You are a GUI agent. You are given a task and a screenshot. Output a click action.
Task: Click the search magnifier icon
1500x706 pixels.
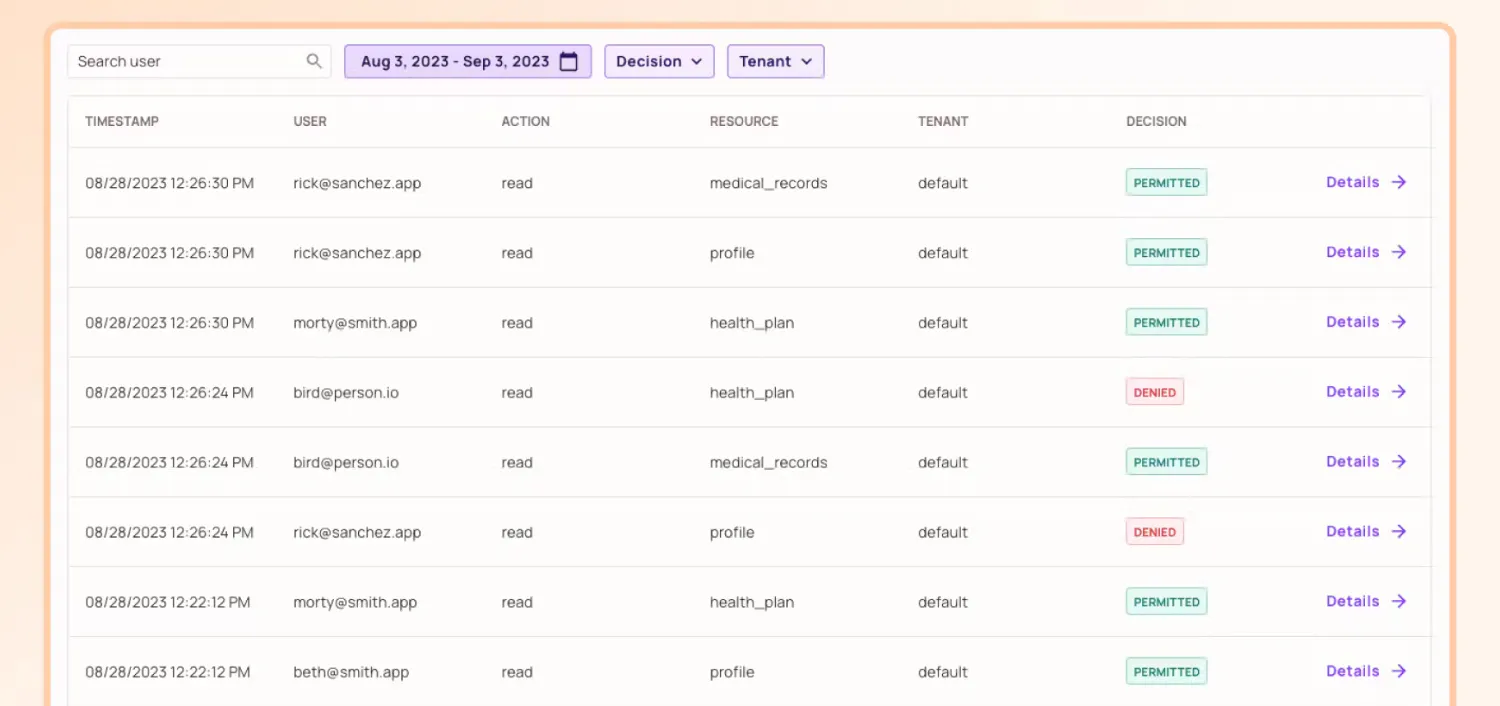[x=314, y=61]
